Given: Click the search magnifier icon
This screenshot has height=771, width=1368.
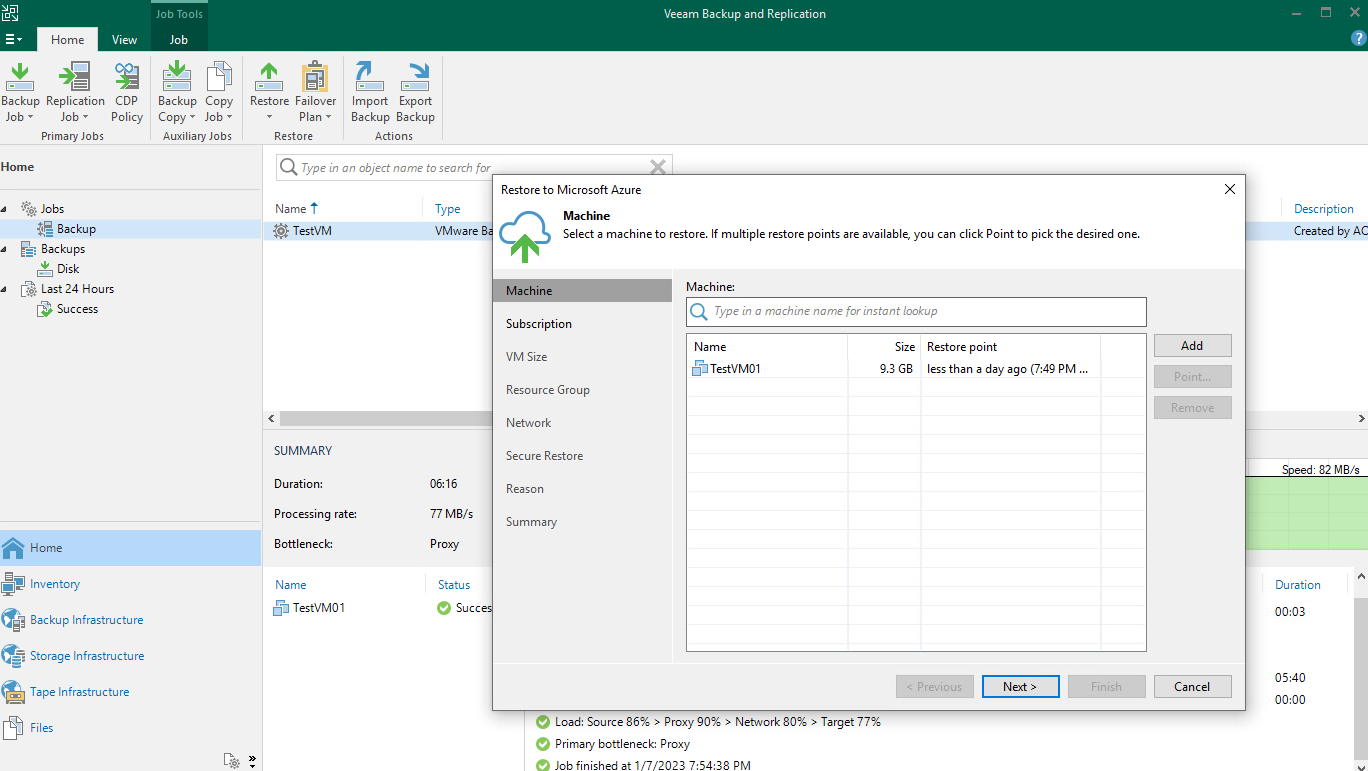Looking at the screenshot, I should point(288,168).
